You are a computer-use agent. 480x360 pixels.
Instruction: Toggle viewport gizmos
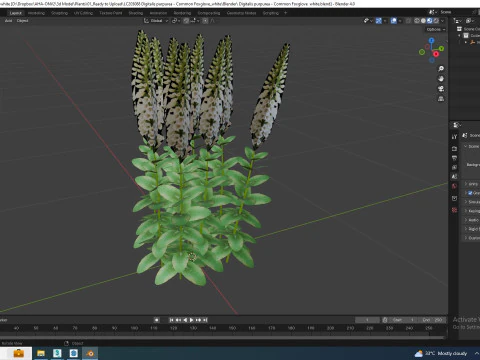[x=379, y=21]
